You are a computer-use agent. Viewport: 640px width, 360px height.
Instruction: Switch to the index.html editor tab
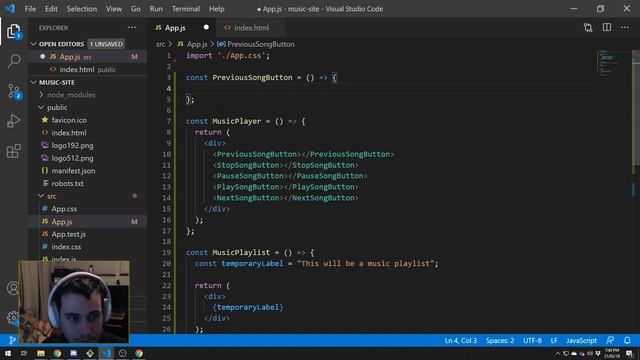point(251,28)
